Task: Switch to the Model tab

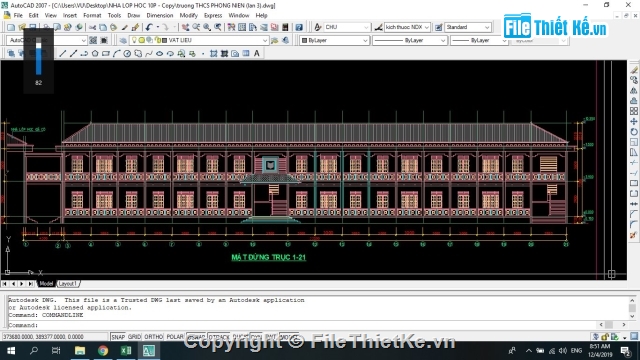Action: (46, 284)
